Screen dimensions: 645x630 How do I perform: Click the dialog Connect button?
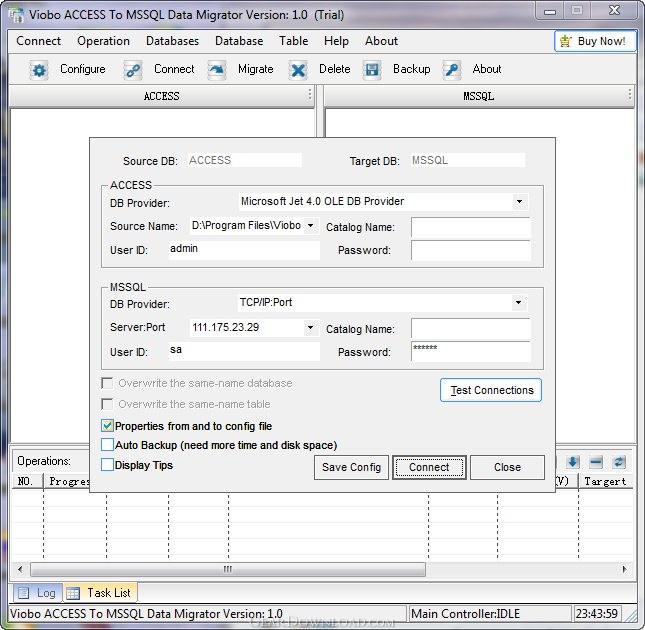tap(429, 467)
